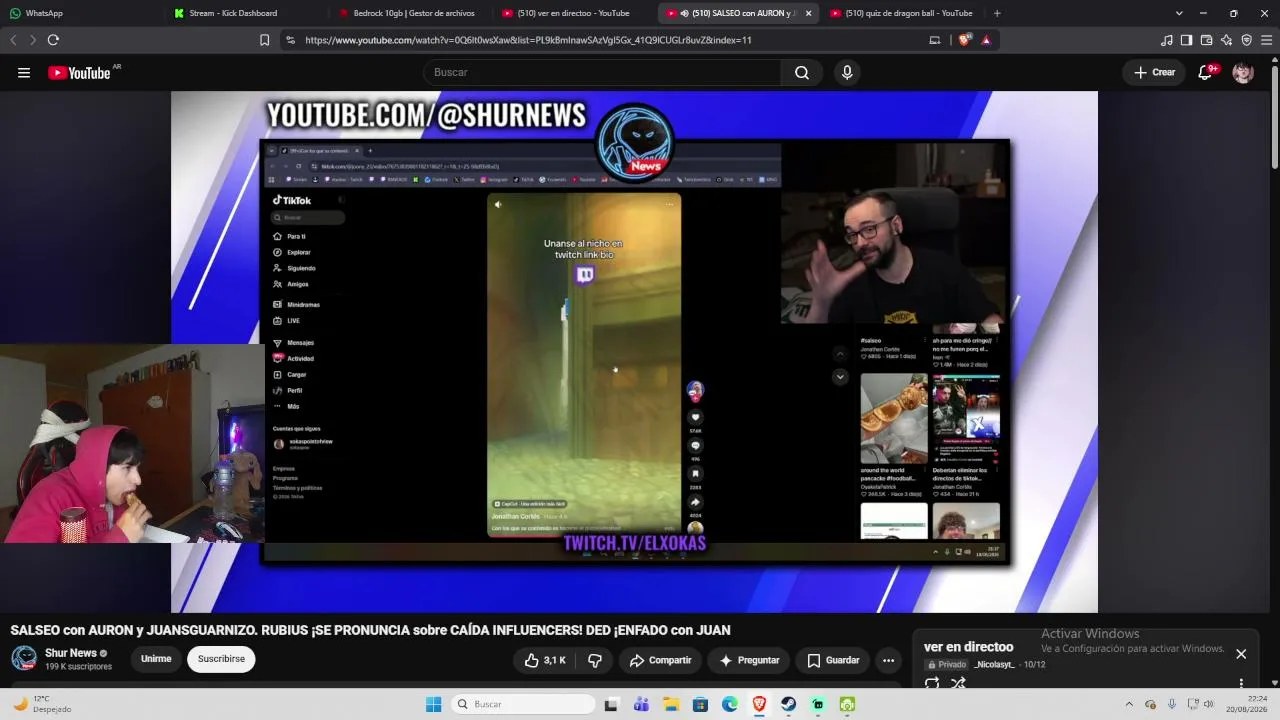Screen dimensions: 1280x720
Task: Open site settings icon in address bar
Action: [290, 40]
